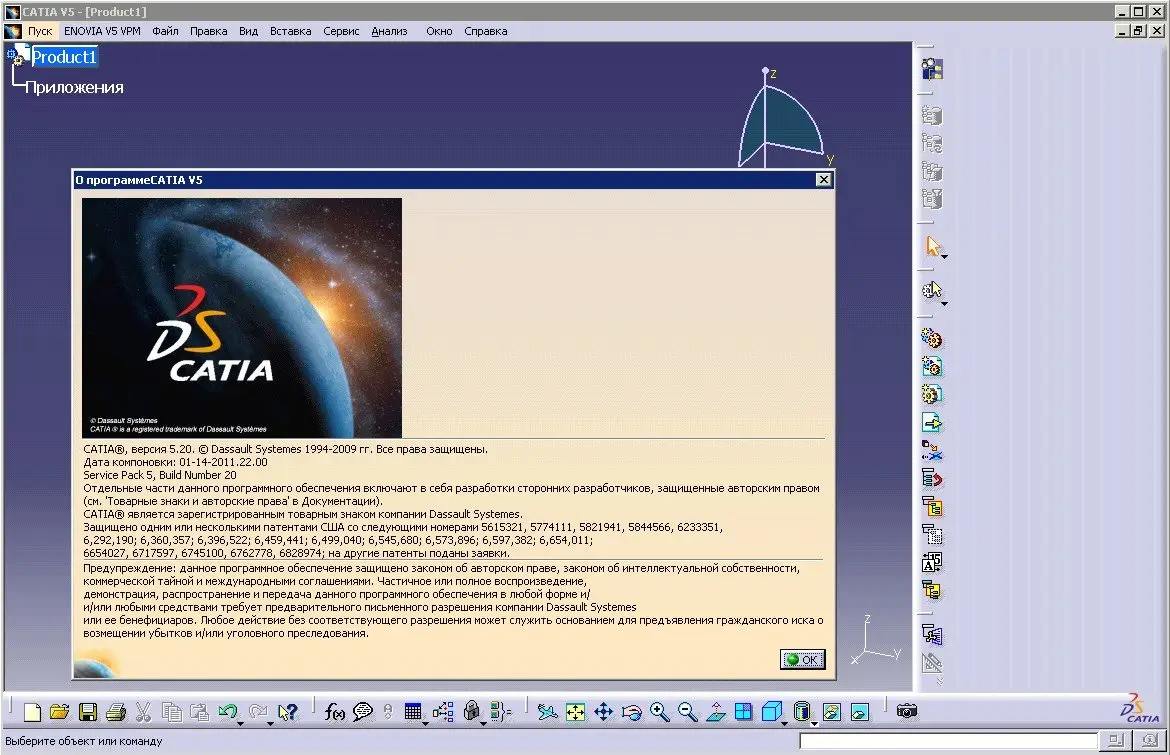The image size is (1170, 755).
Task: Open the Сервис menu
Action: [x=341, y=31]
